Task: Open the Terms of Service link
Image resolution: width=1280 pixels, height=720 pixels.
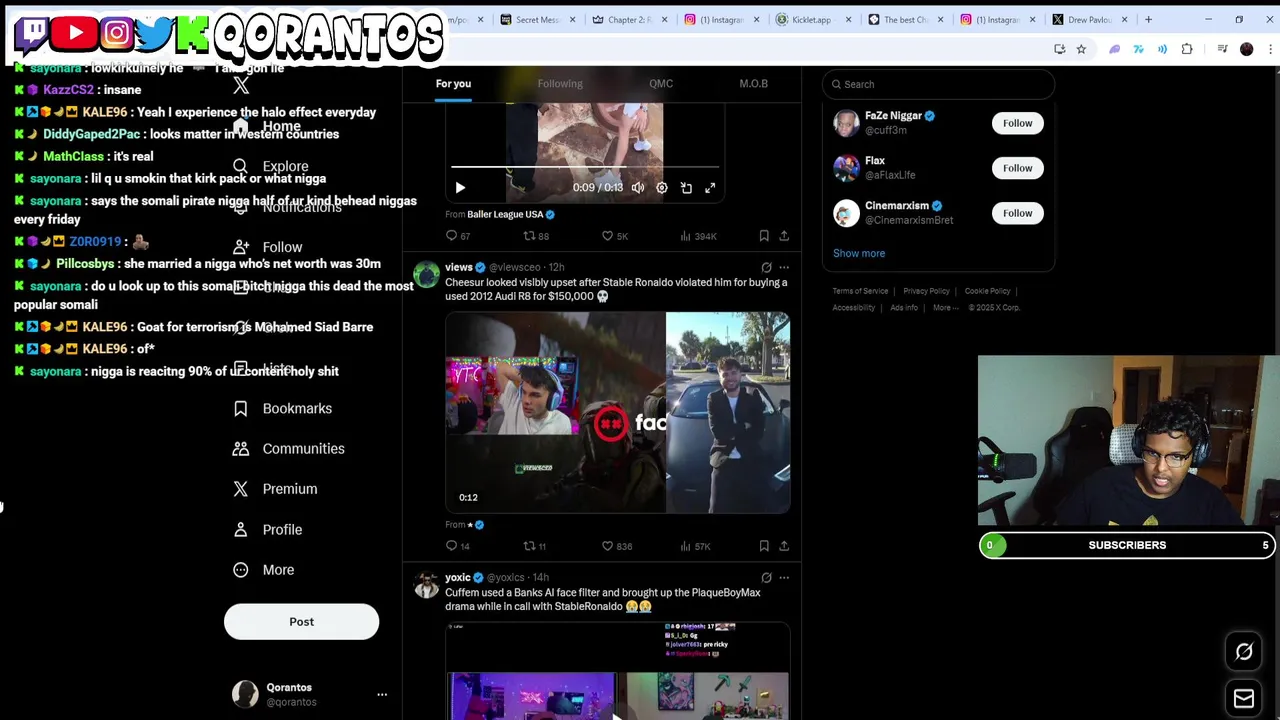Action: click(860, 291)
